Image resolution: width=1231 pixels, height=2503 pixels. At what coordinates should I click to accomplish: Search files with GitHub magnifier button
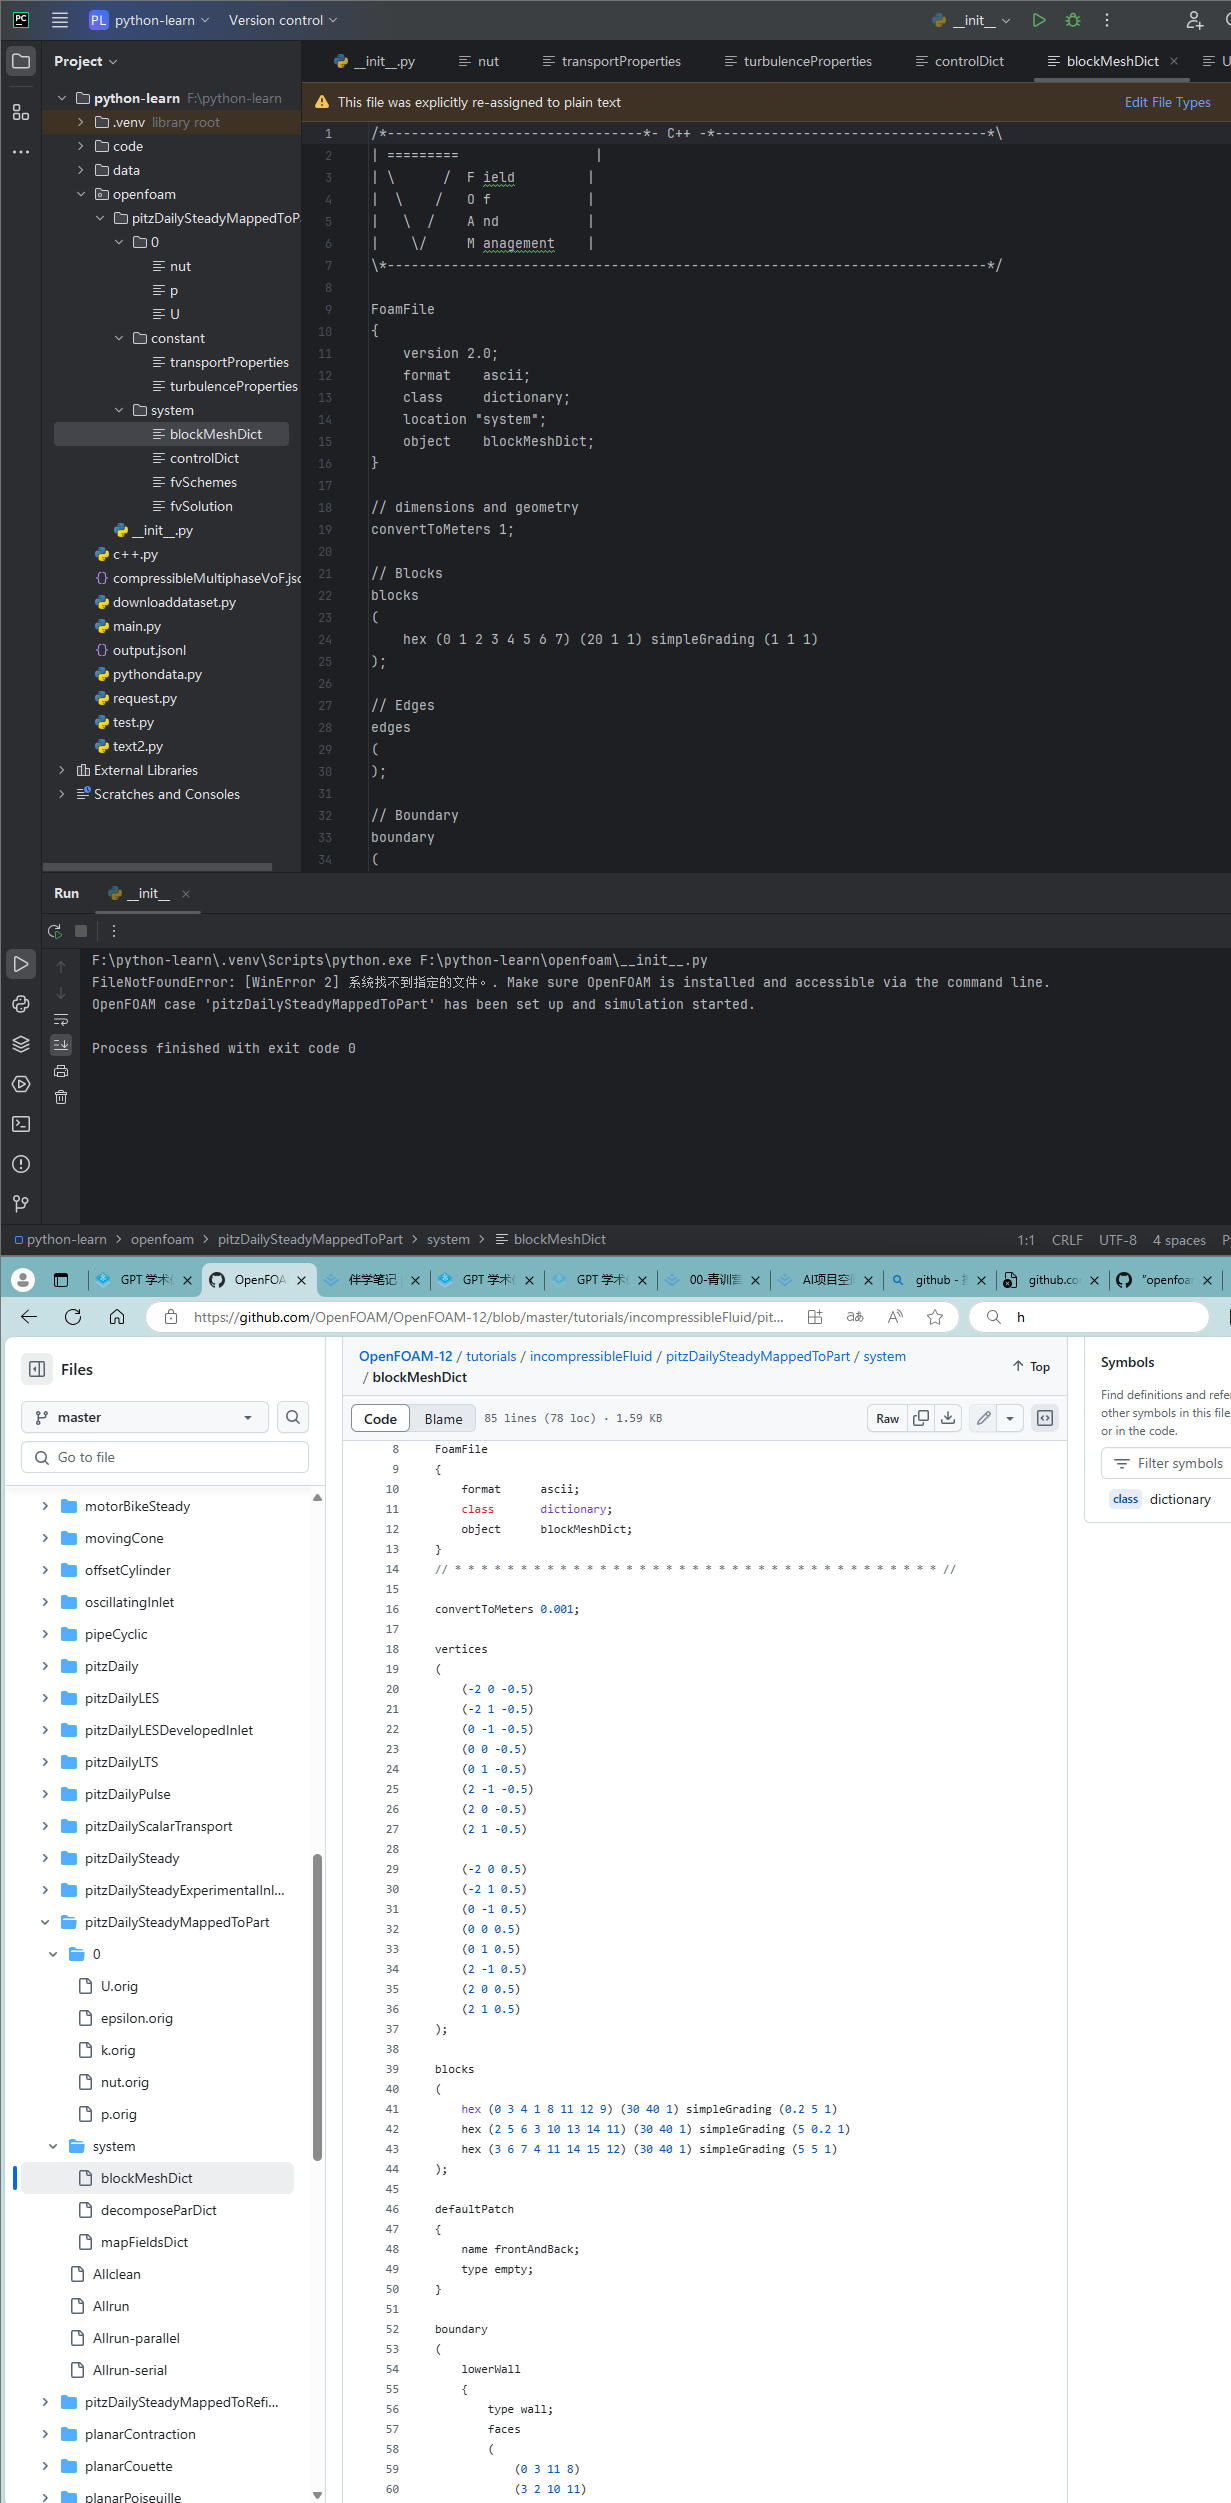point(293,1417)
